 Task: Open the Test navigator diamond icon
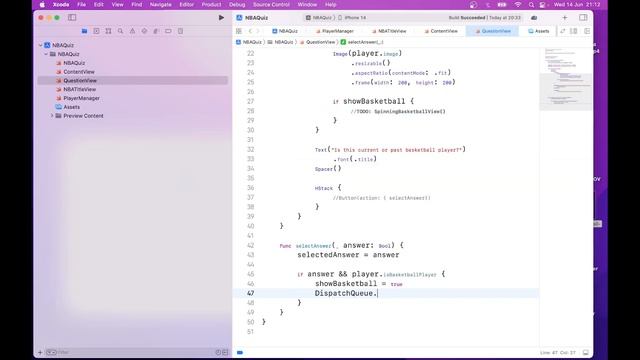144,31
